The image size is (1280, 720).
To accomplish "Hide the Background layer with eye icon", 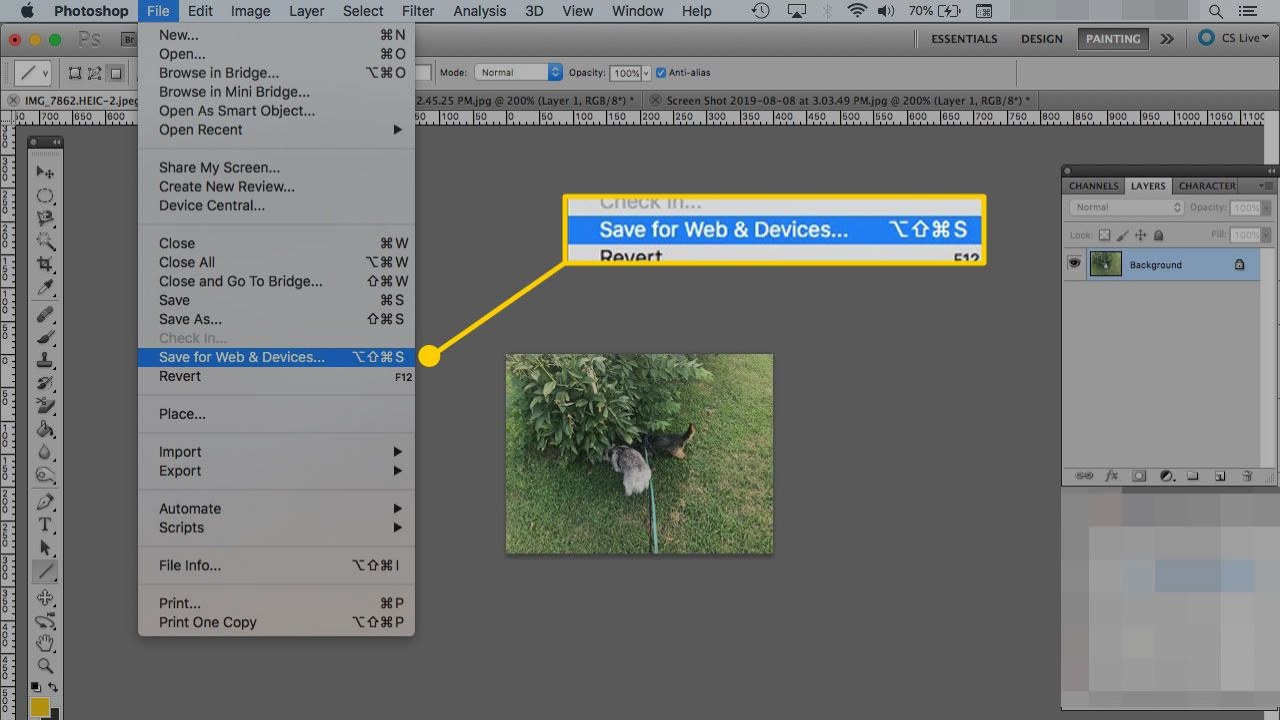I will pyautogui.click(x=1075, y=264).
